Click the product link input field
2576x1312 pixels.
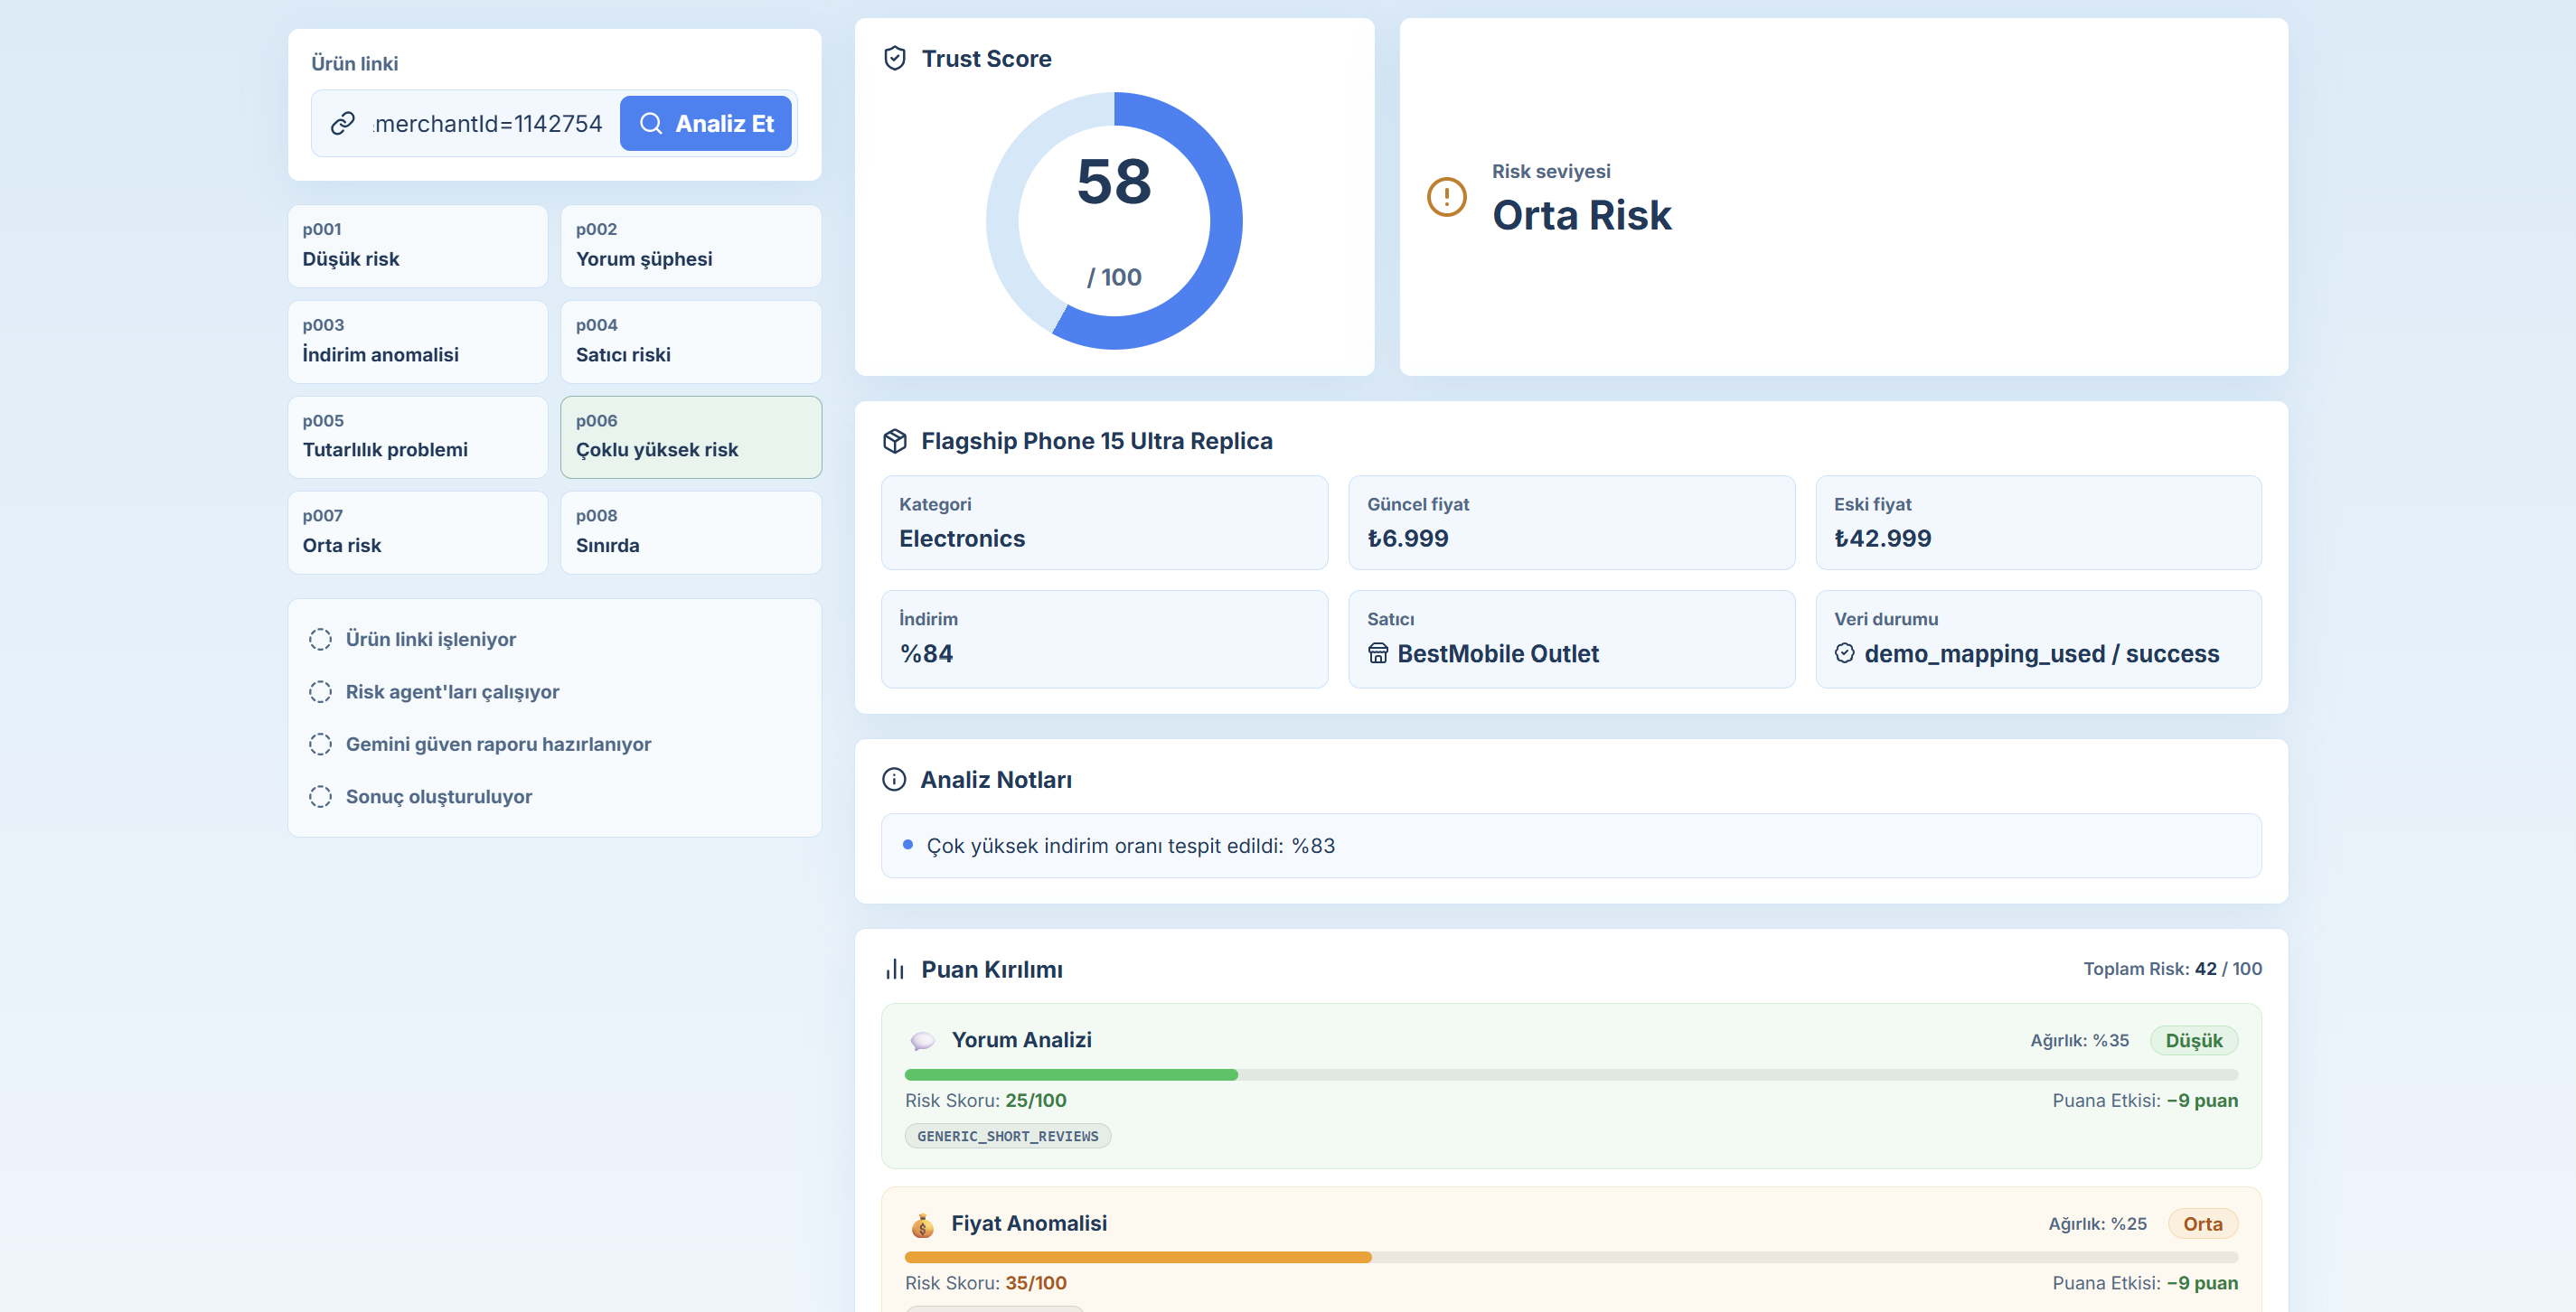click(487, 123)
